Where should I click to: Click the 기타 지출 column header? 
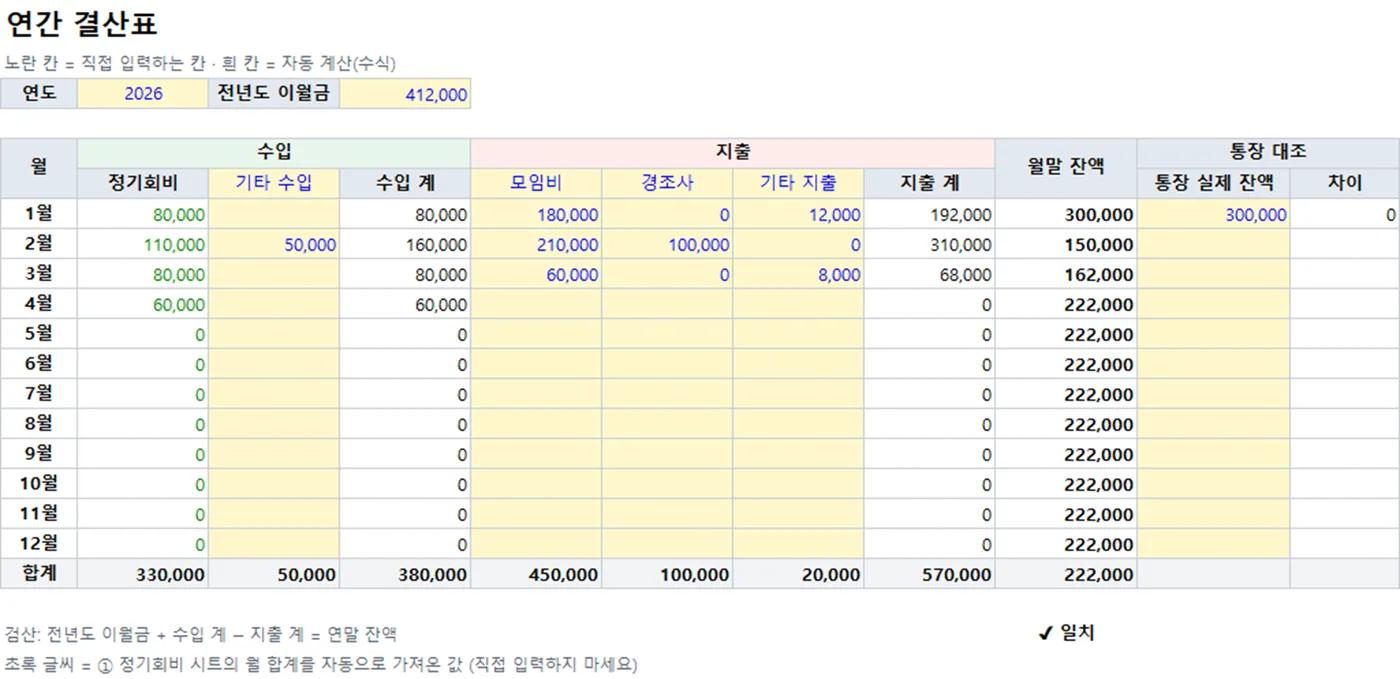click(x=798, y=183)
